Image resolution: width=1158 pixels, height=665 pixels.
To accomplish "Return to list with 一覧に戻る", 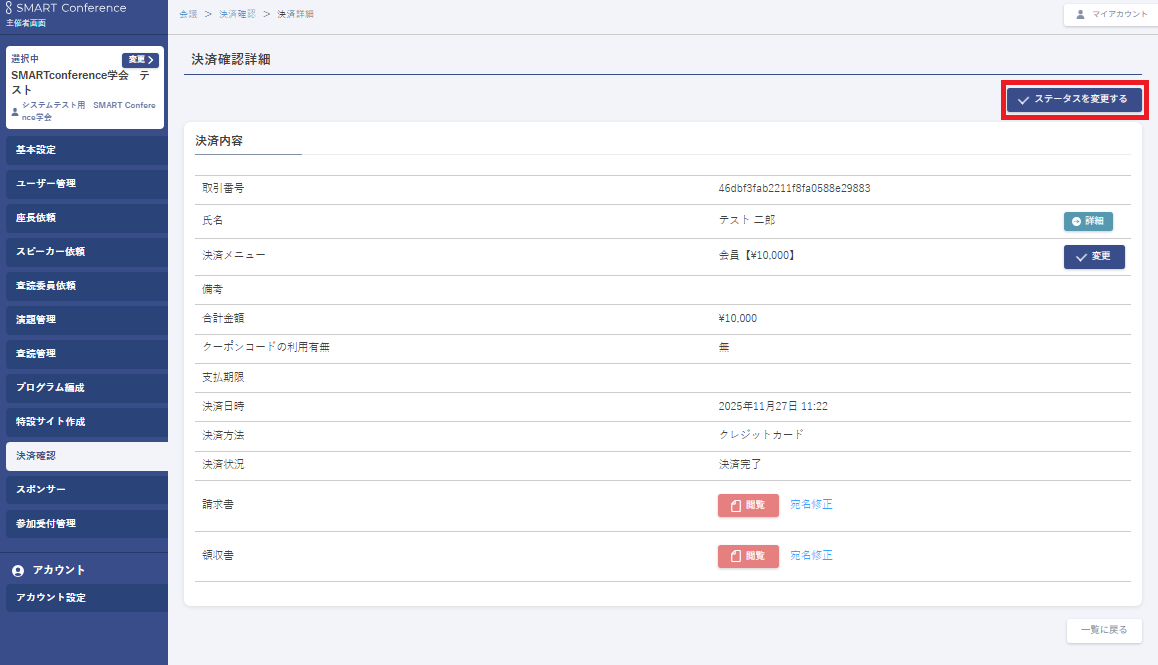I will tap(1104, 630).
